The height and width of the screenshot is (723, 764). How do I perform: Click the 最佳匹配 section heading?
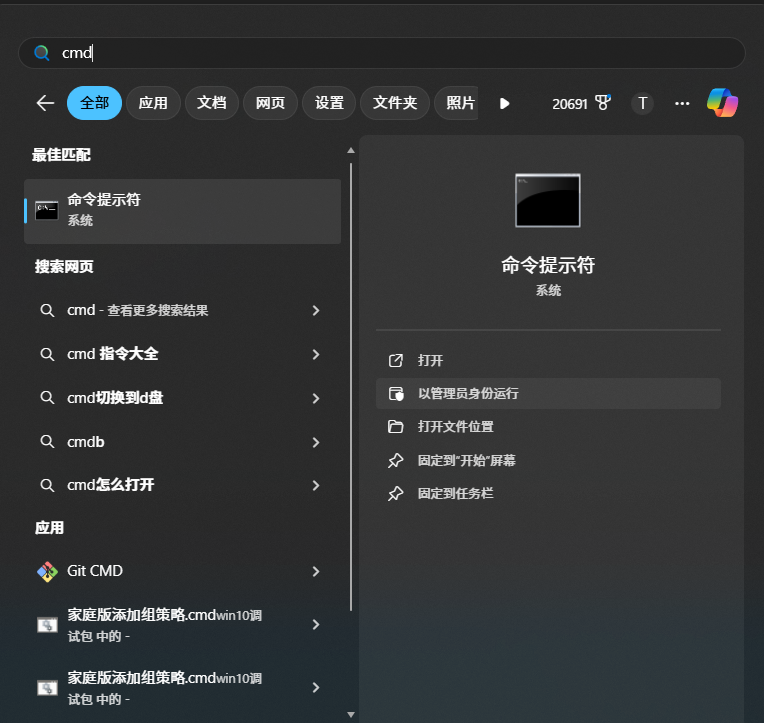coord(61,155)
